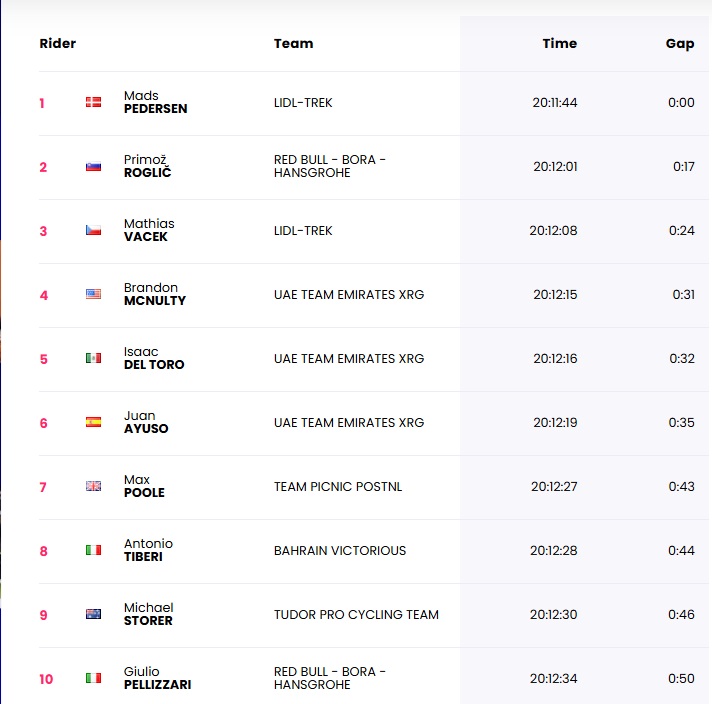Click the Slovenian flag next to Primož Roglič
The image size is (712, 704).
tap(93, 166)
